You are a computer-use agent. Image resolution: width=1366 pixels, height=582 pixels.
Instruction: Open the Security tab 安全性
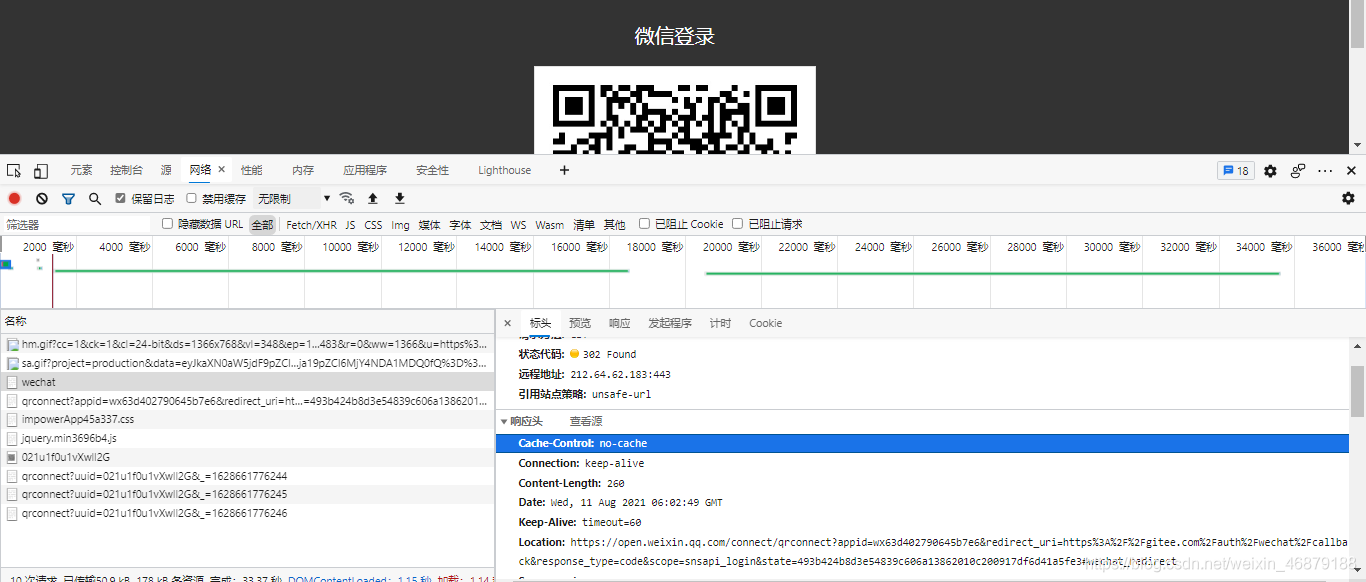pos(432,170)
